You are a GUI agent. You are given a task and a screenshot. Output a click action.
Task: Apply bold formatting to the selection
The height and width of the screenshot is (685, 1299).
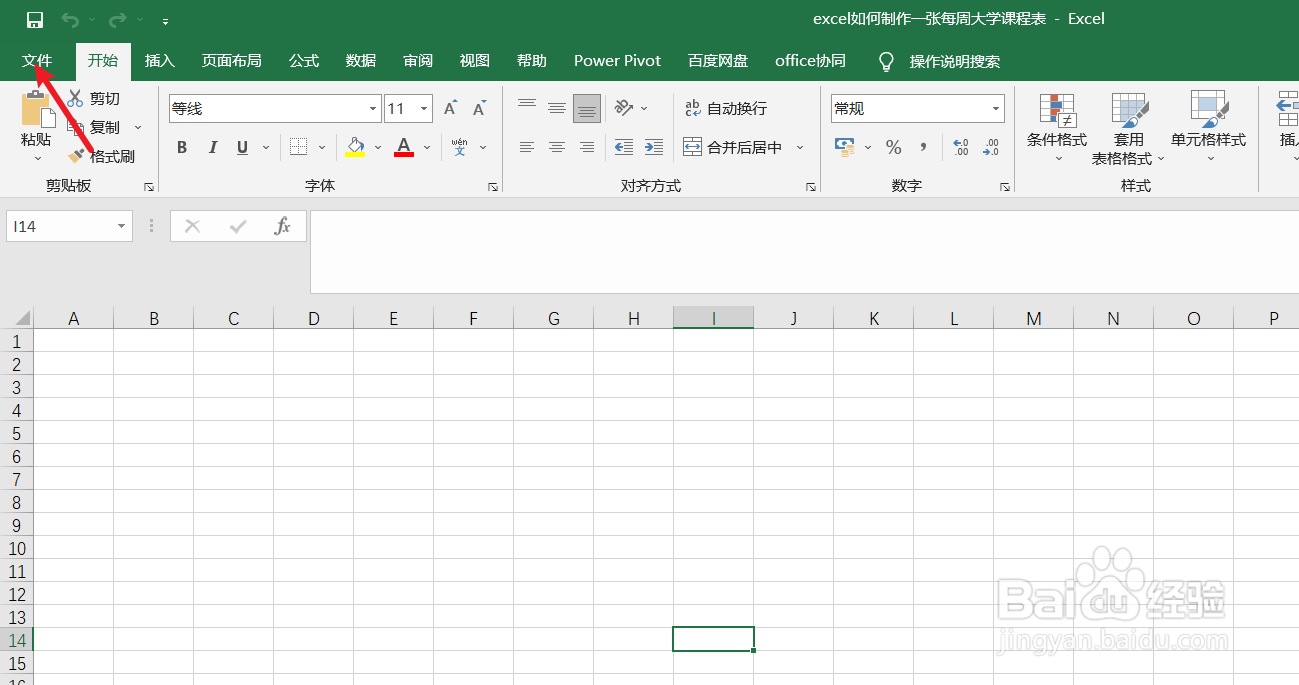[181, 146]
